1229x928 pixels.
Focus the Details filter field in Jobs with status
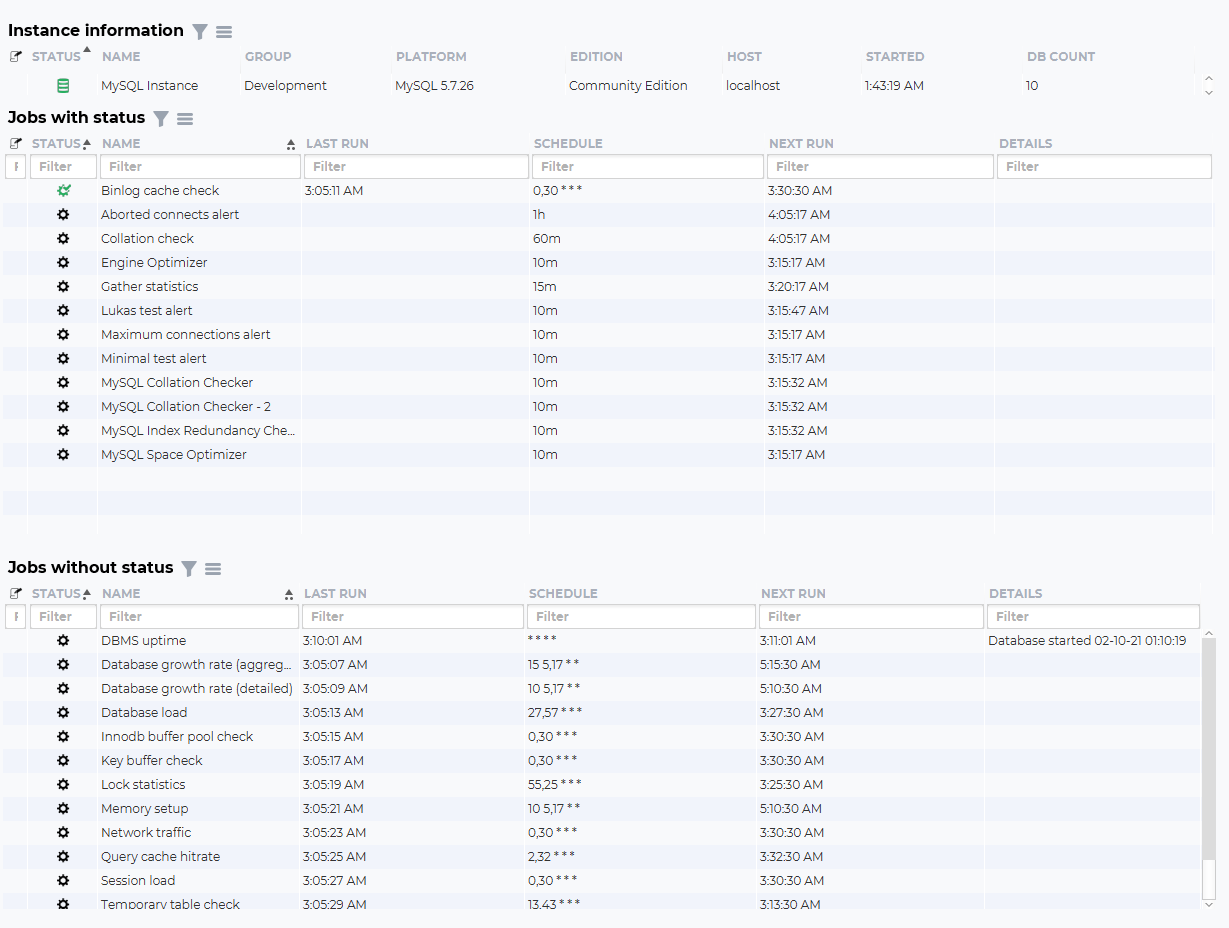coord(1104,167)
